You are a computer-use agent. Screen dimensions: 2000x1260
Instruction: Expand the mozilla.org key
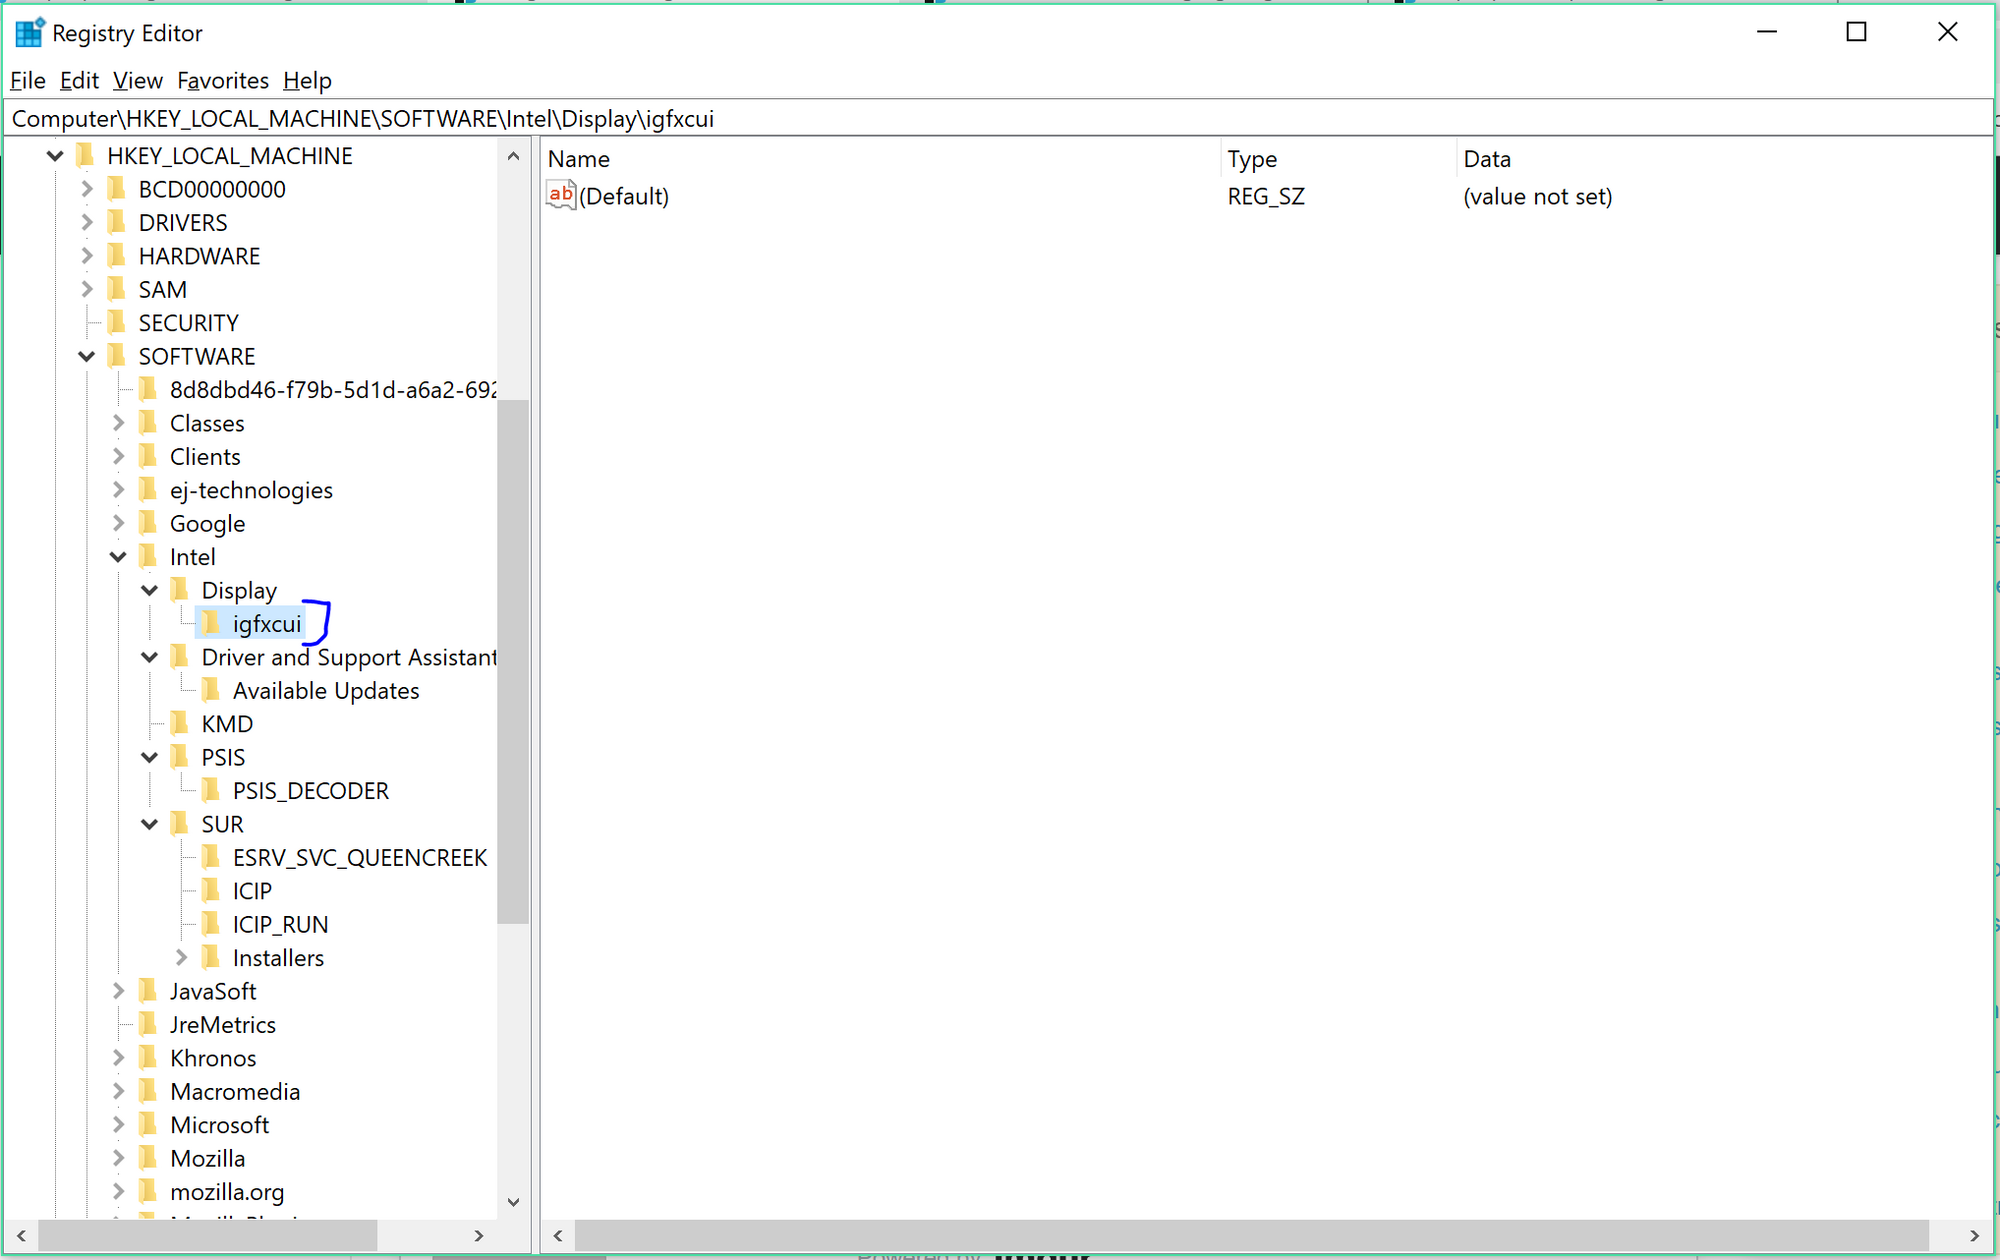(x=118, y=1192)
